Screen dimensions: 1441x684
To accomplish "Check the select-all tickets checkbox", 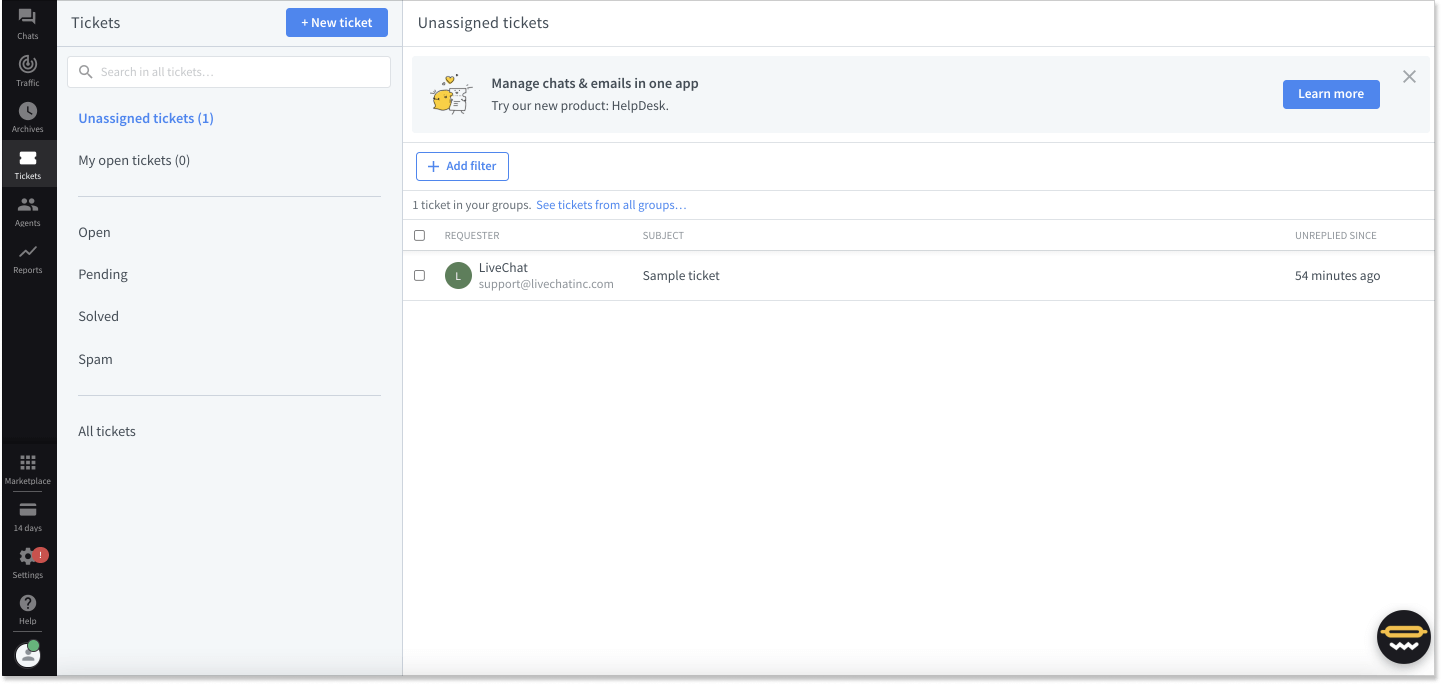I will 420,236.
